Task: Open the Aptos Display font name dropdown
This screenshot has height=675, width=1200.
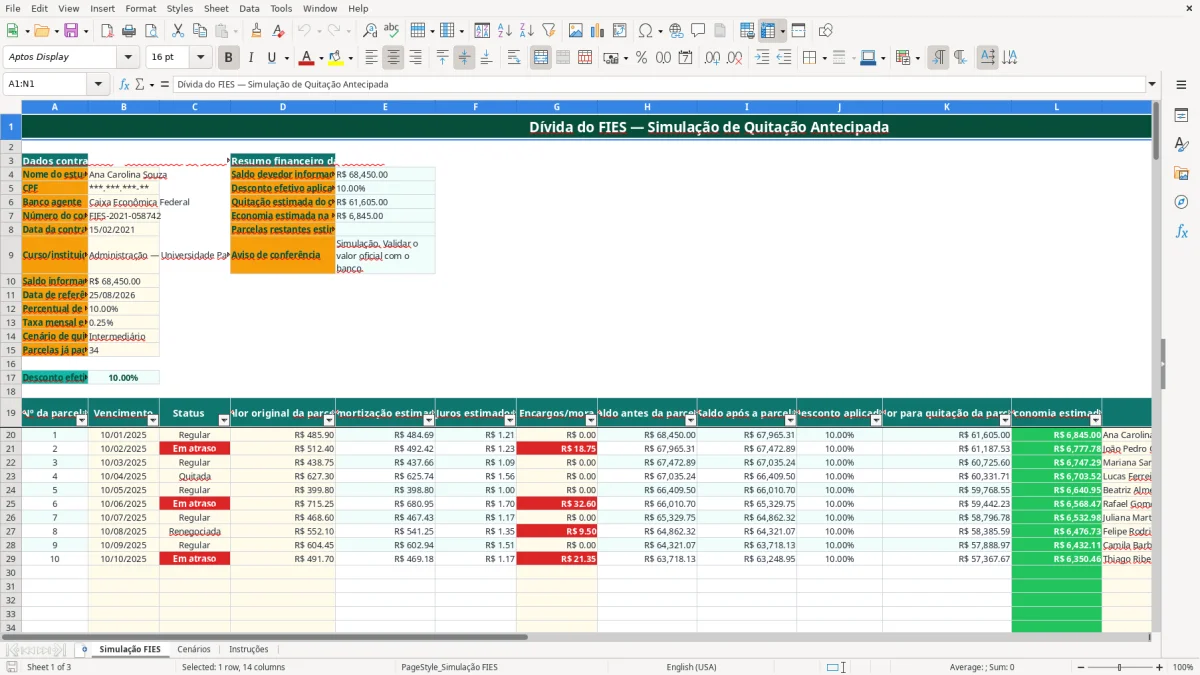Action: click(x=130, y=58)
